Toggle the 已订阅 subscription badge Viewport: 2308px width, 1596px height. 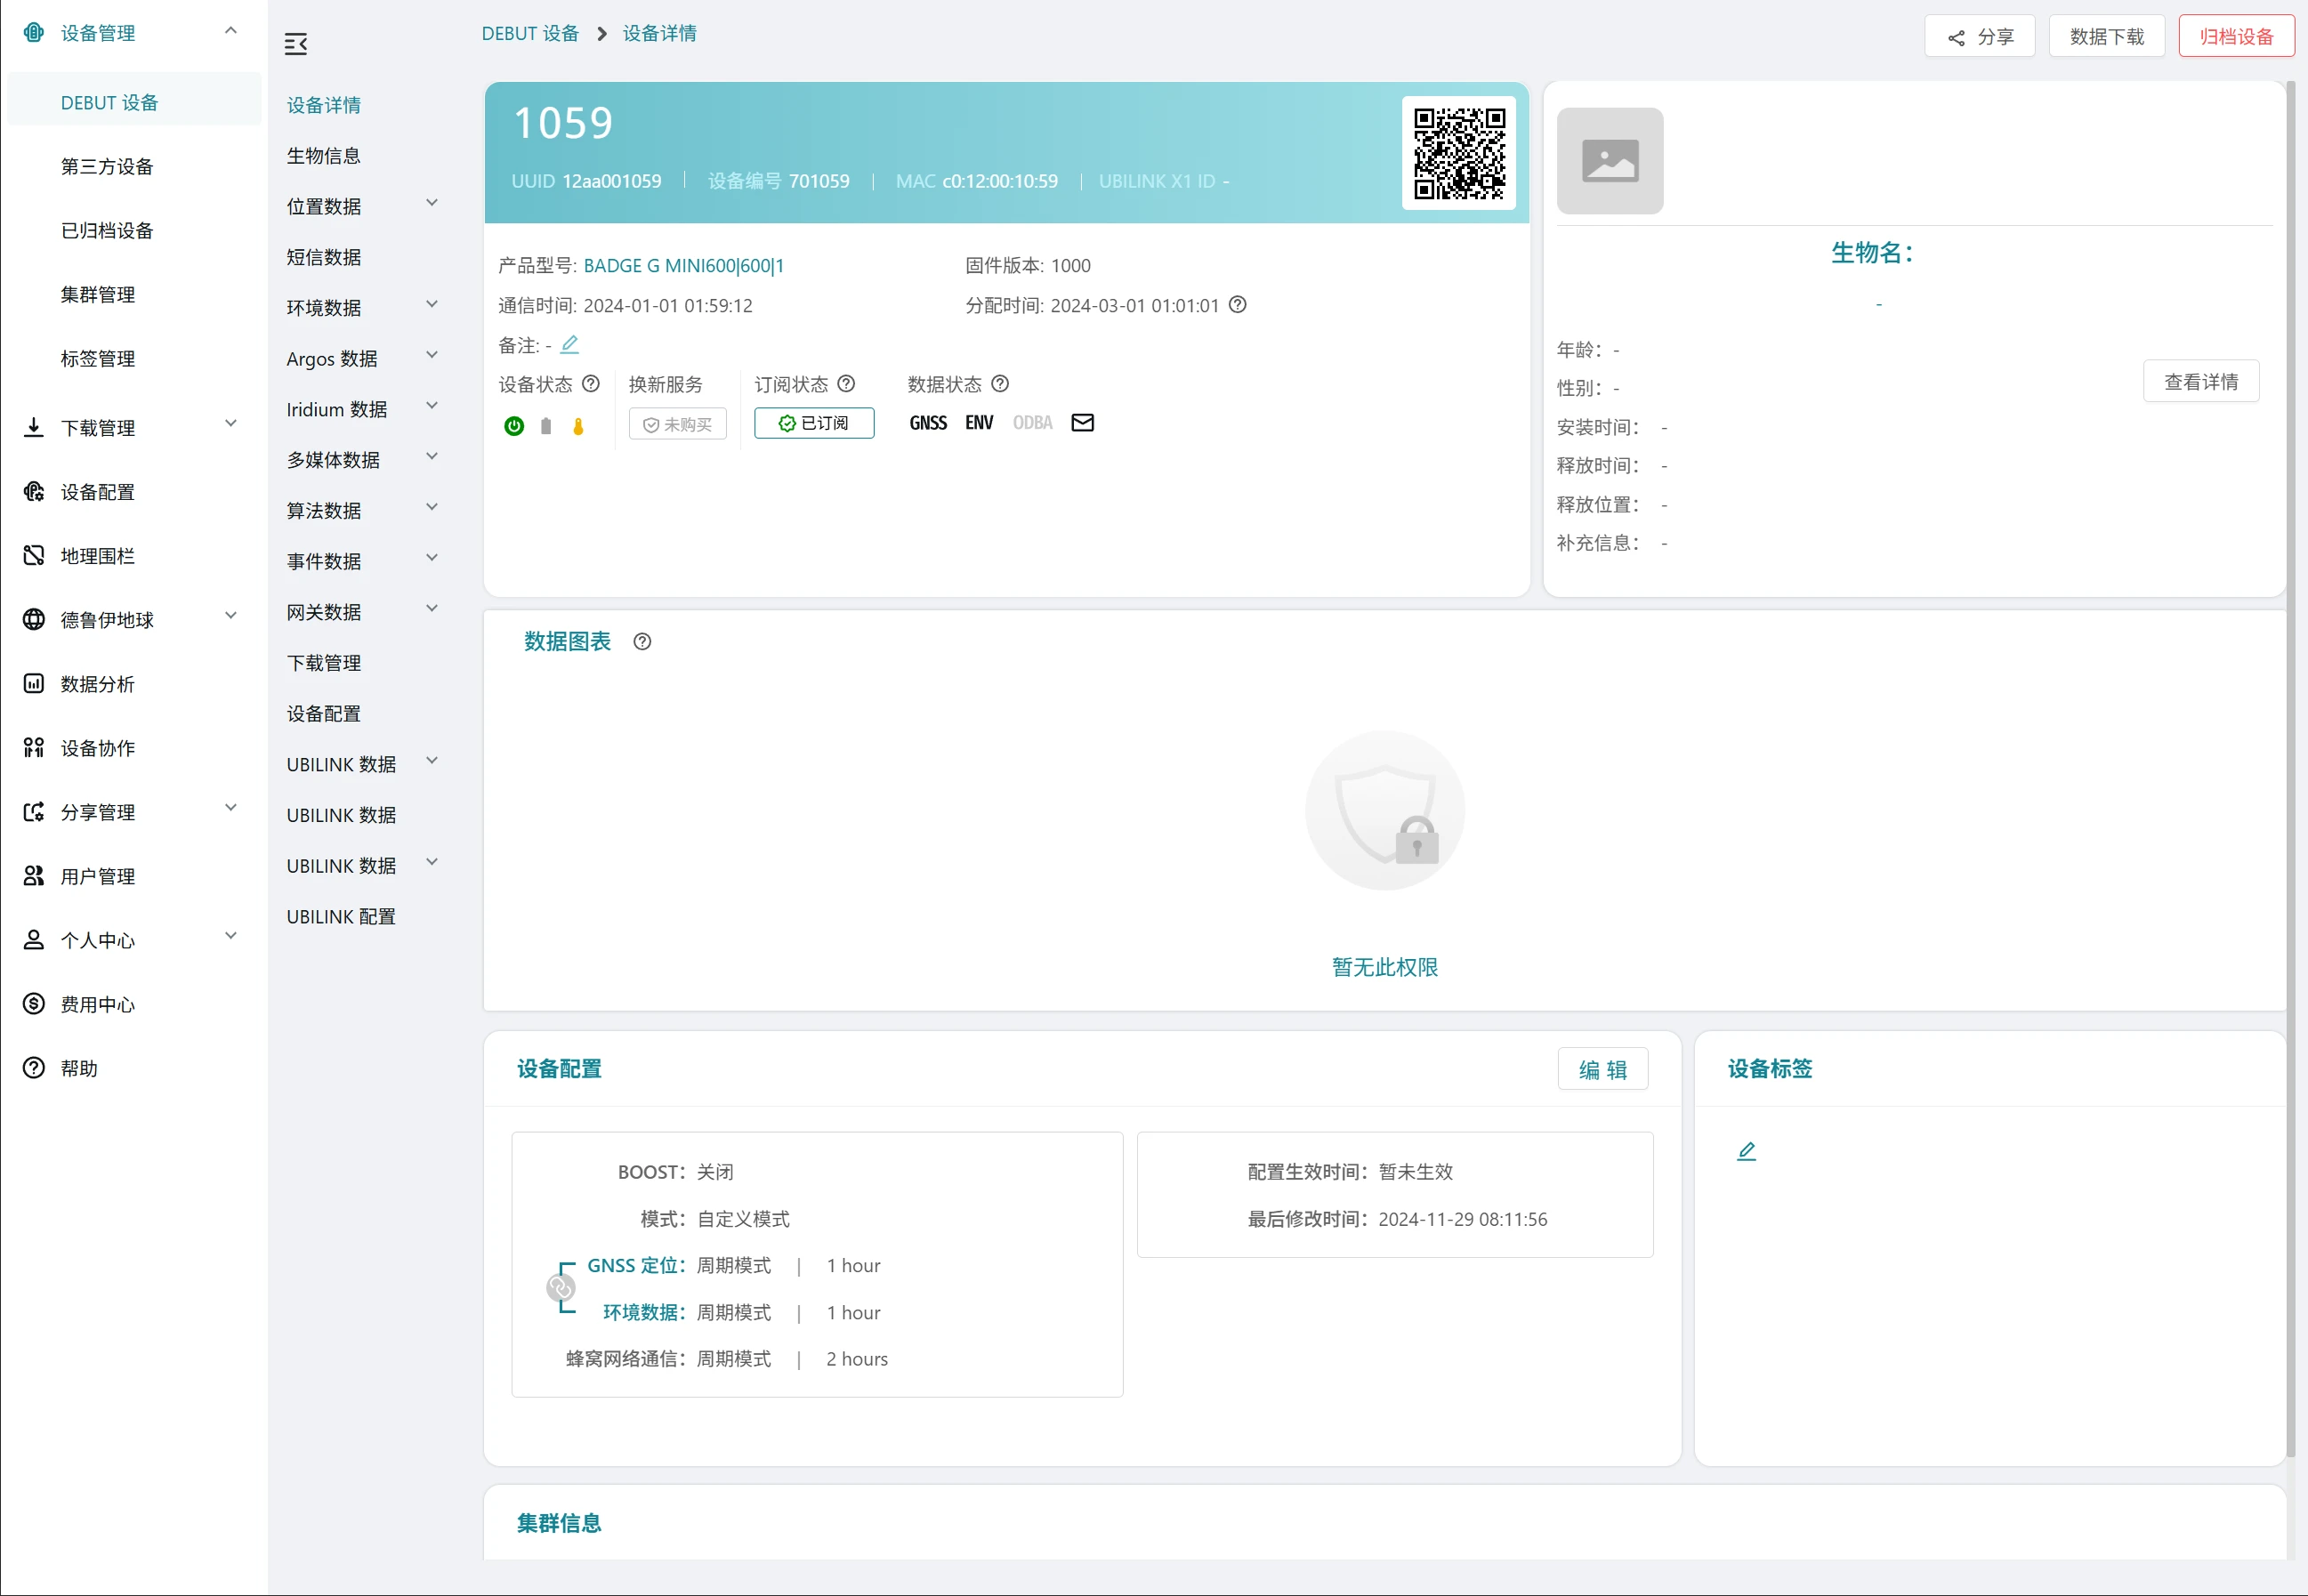[814, 424]
